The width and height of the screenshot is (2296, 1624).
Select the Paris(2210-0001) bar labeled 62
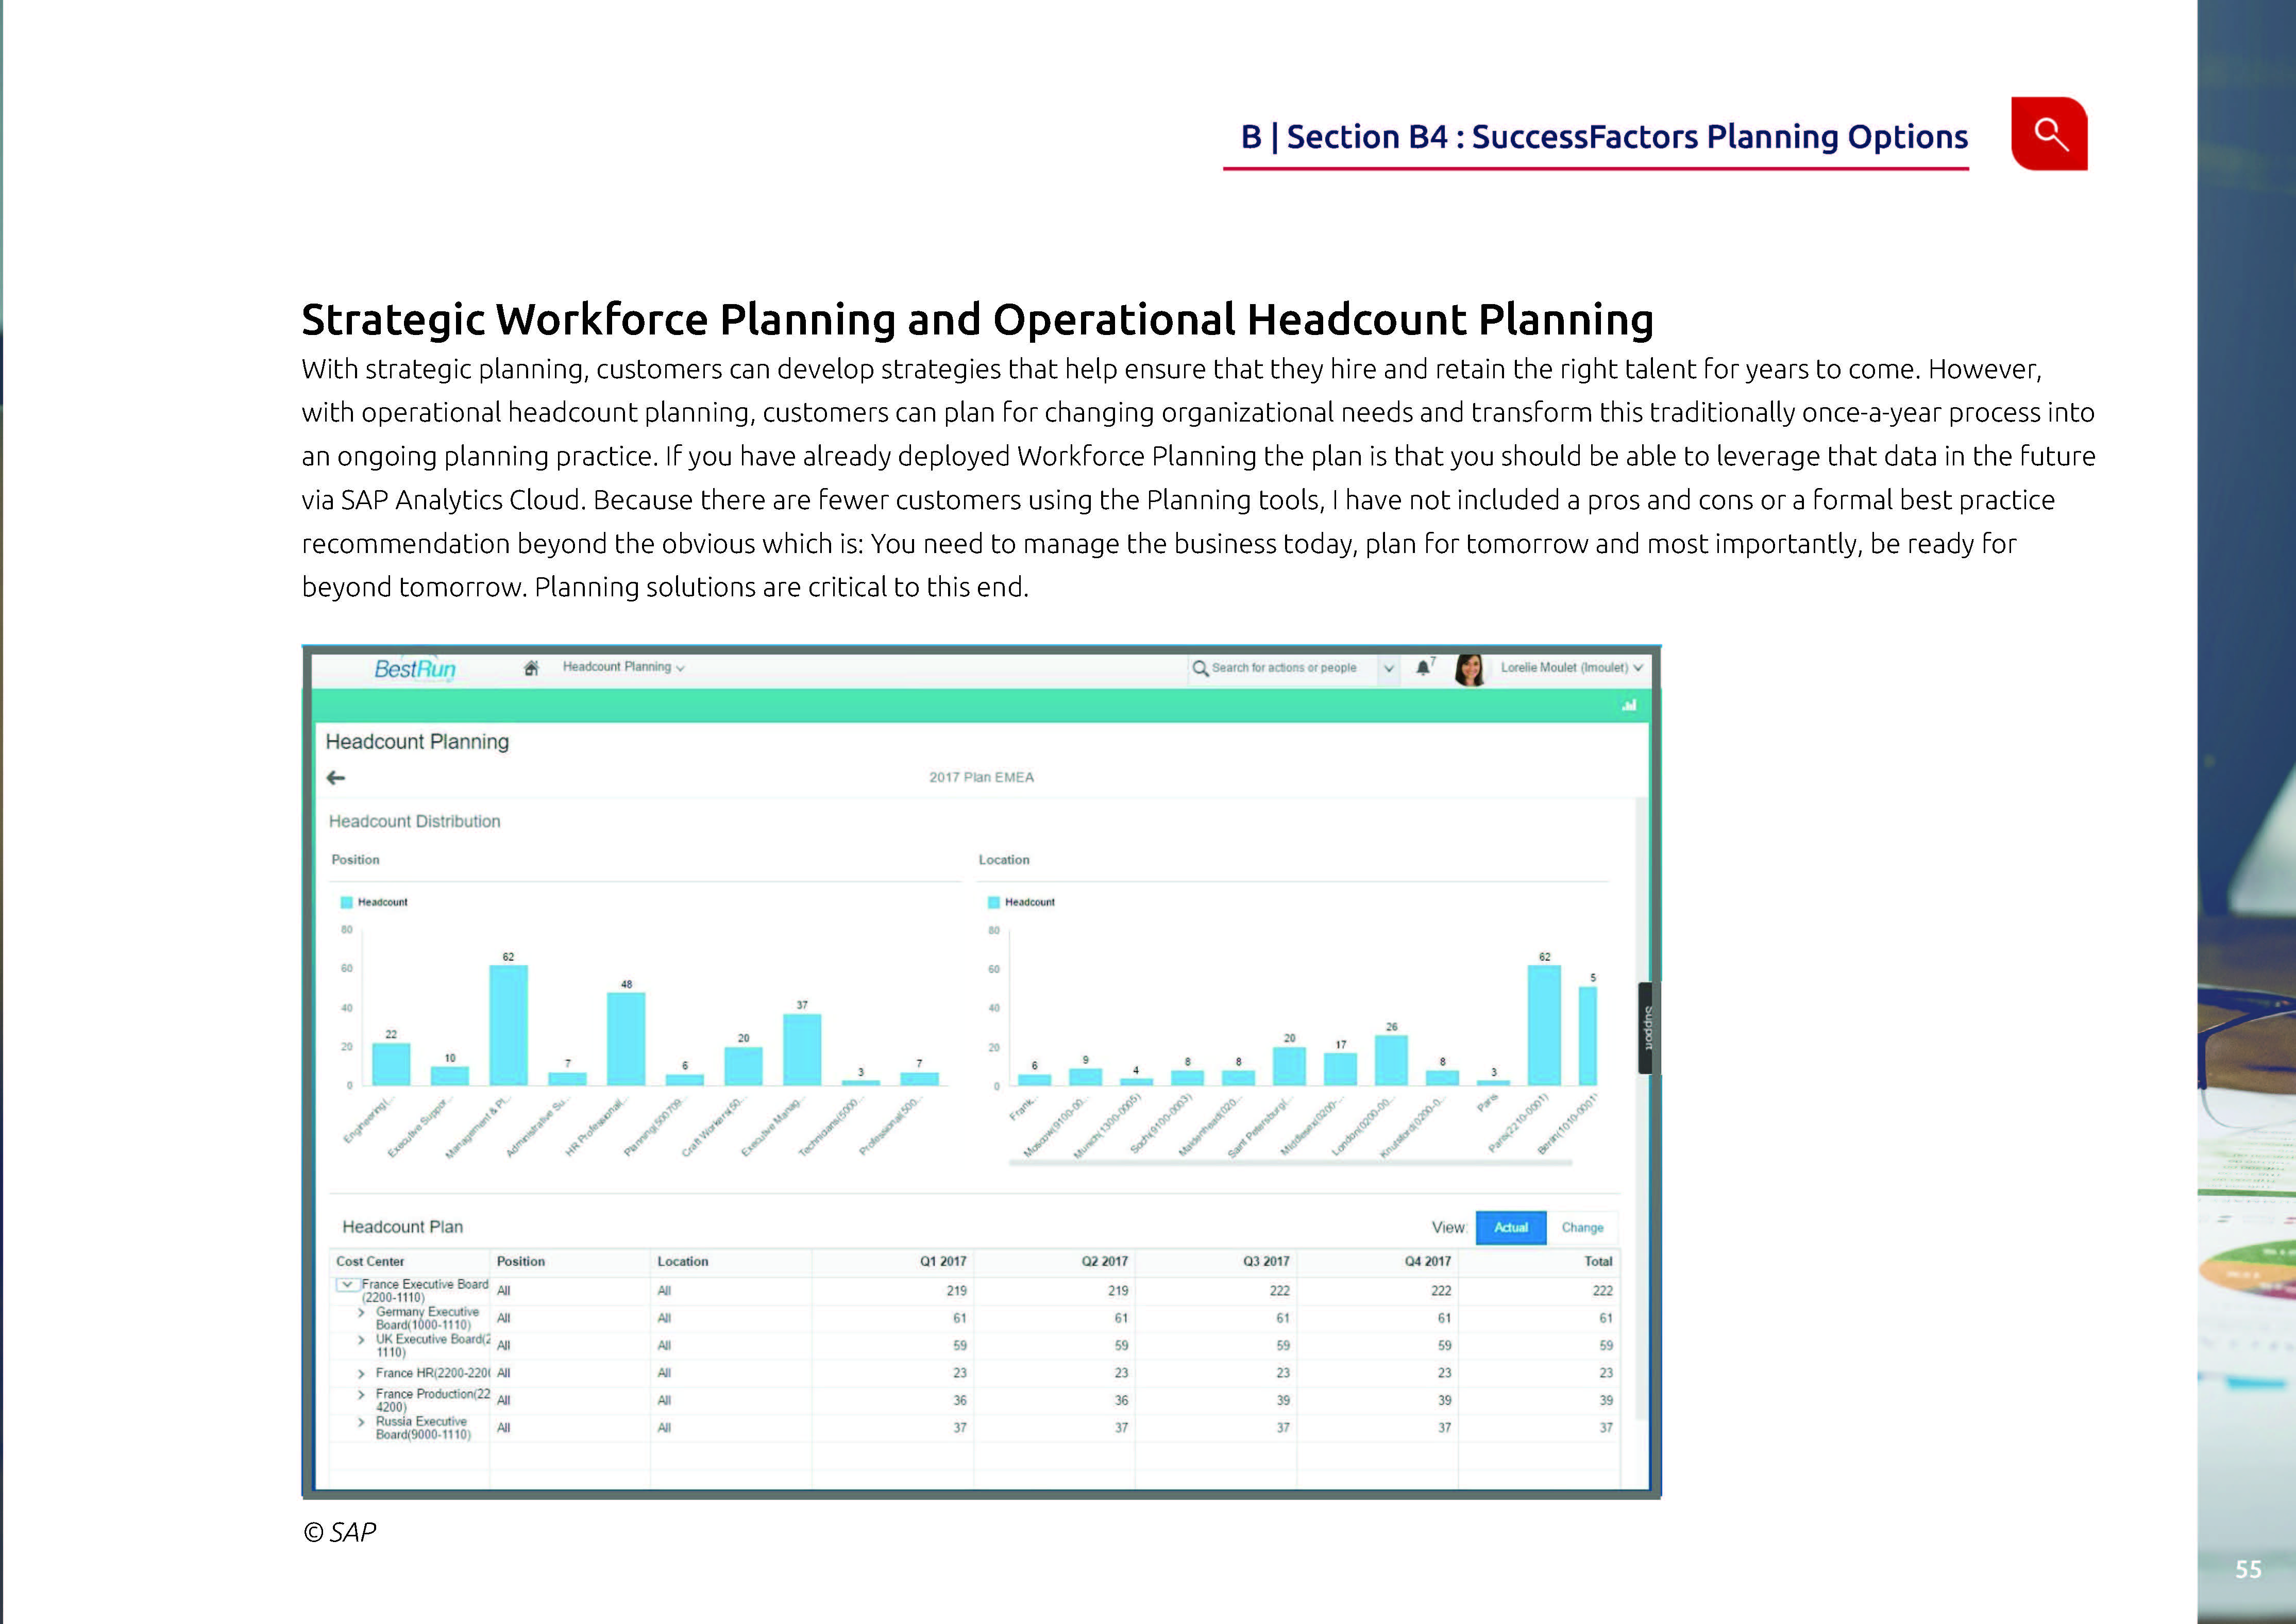pos(1544,1025)
